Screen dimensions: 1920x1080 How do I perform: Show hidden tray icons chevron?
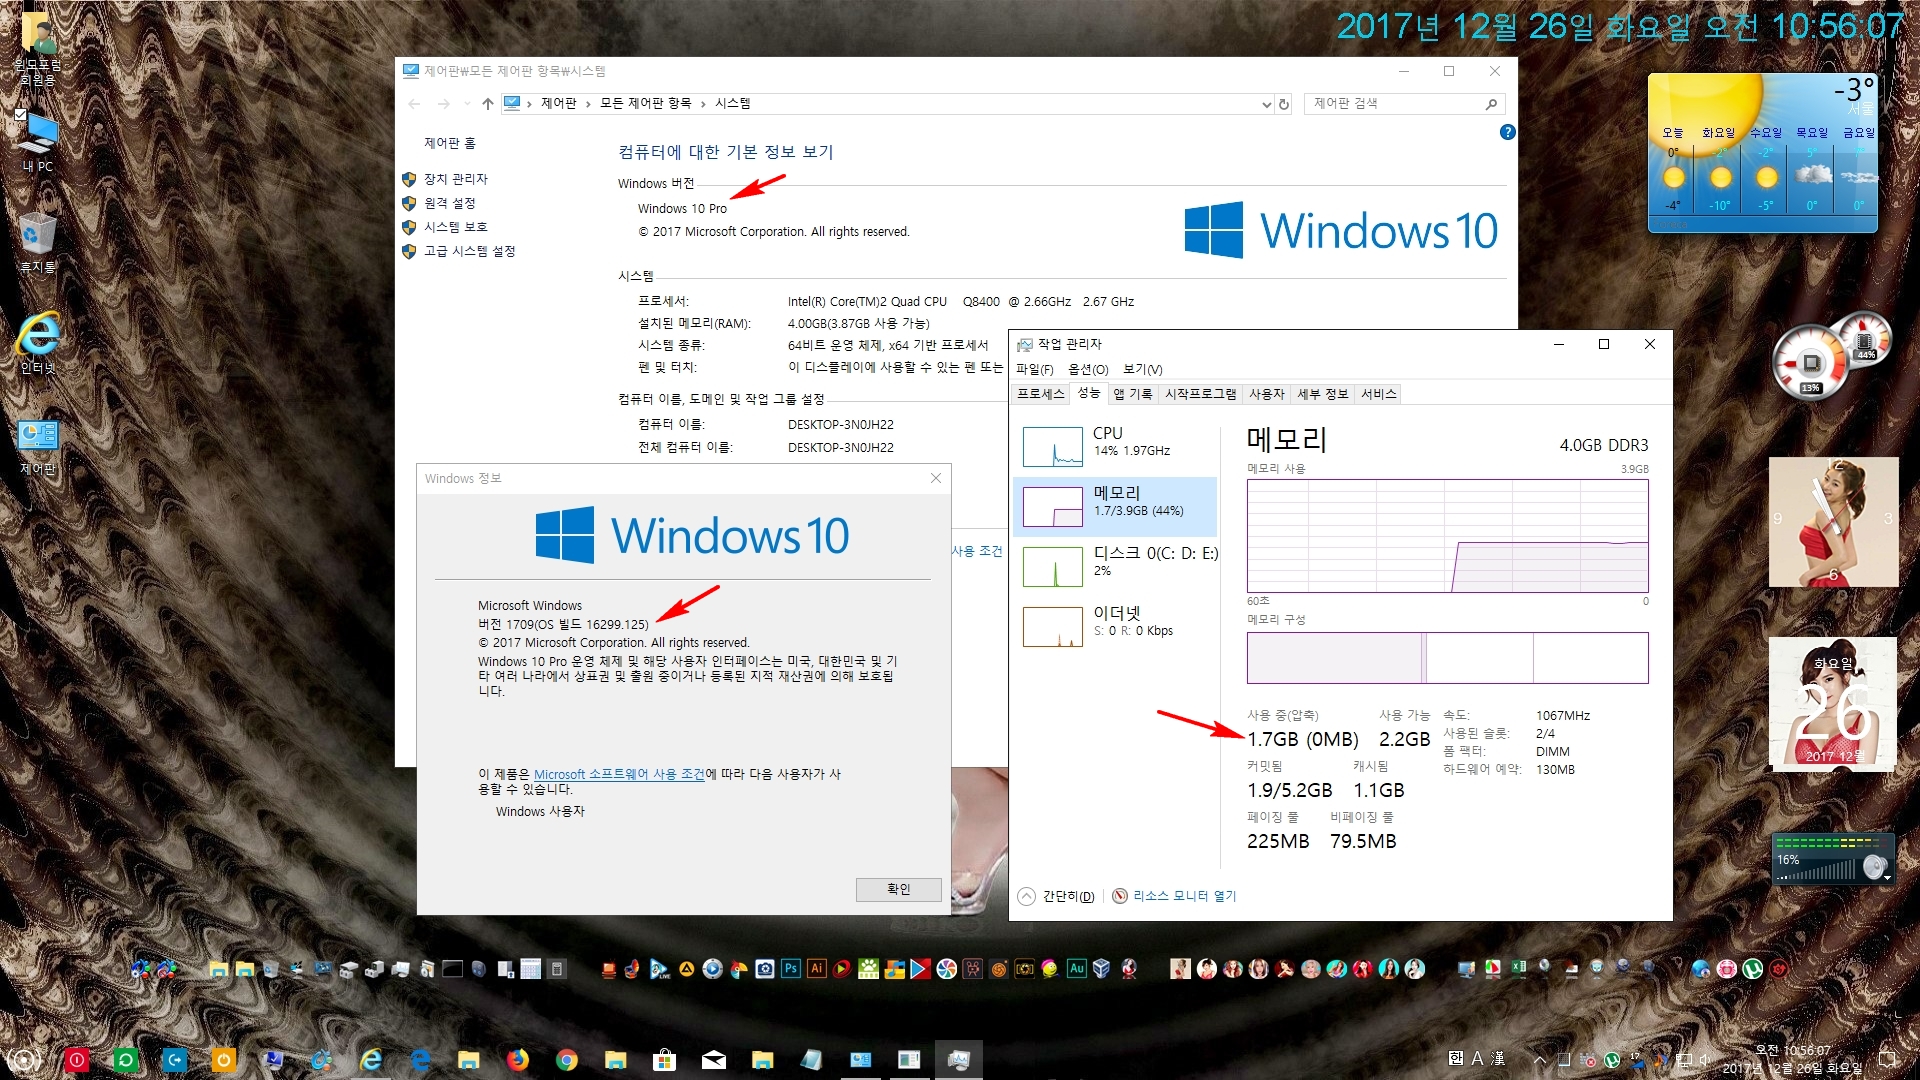tap(1539, 1059)
